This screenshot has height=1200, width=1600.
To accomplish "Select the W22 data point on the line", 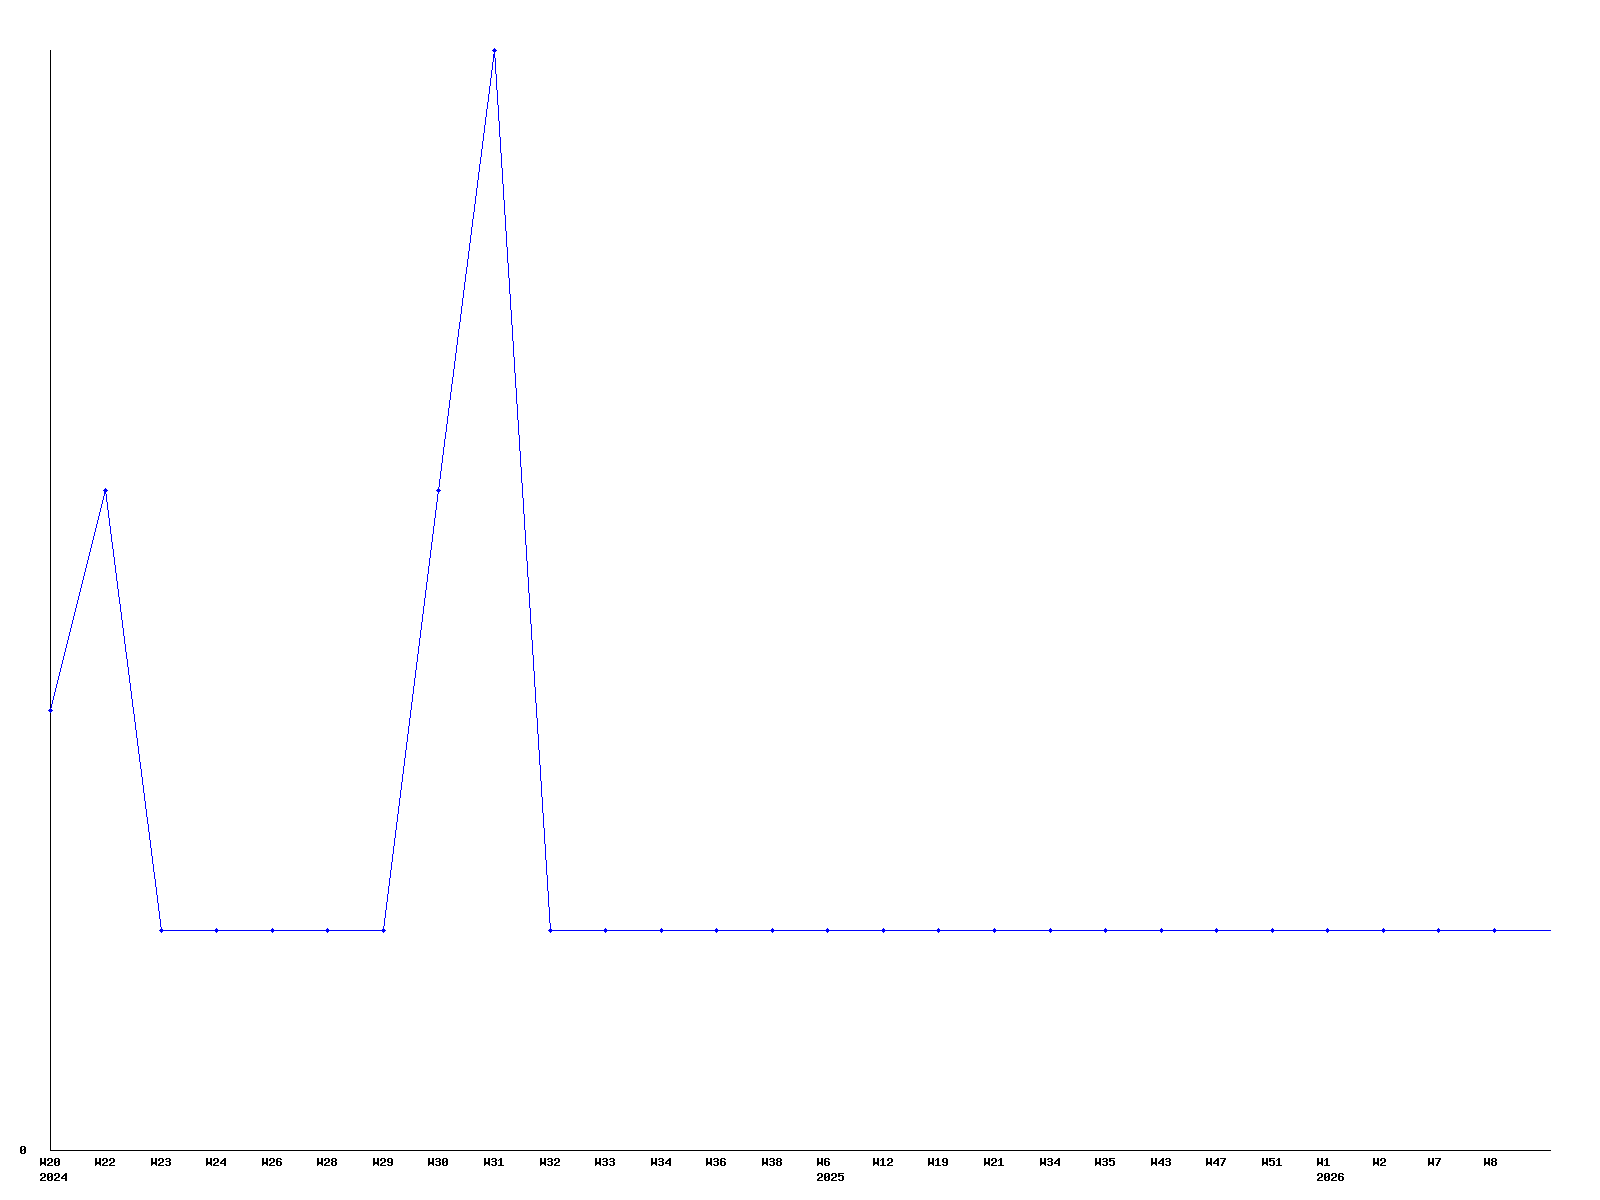I will [105, 490].
